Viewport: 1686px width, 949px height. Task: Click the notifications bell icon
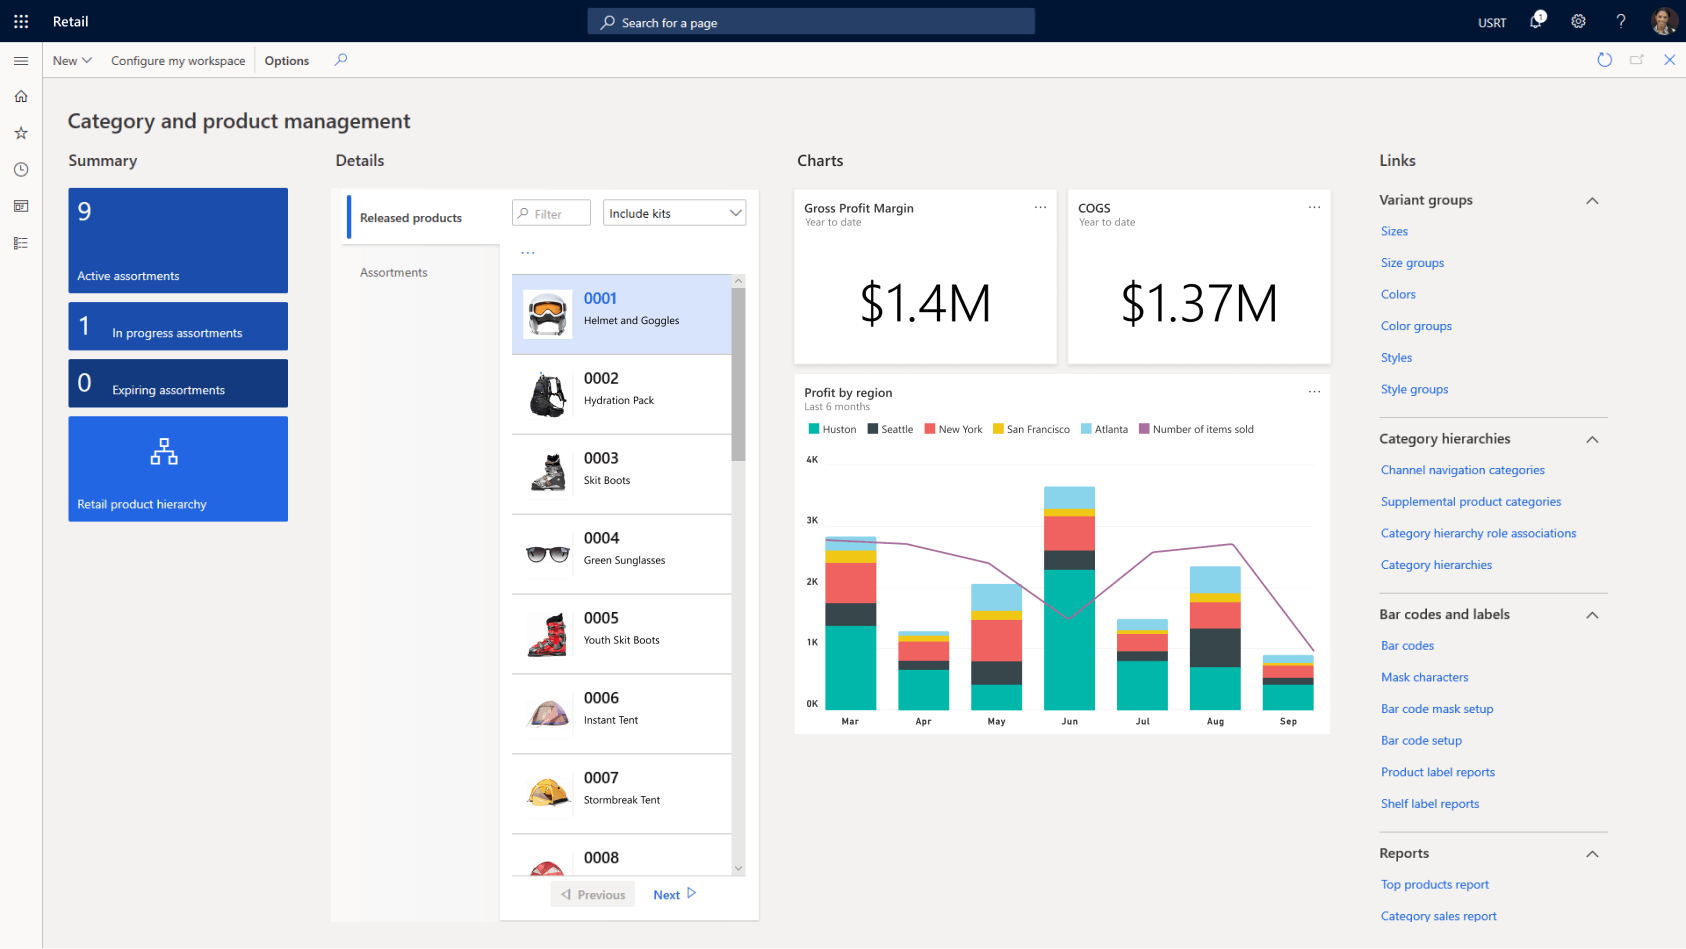click(x=1536, y=21)
